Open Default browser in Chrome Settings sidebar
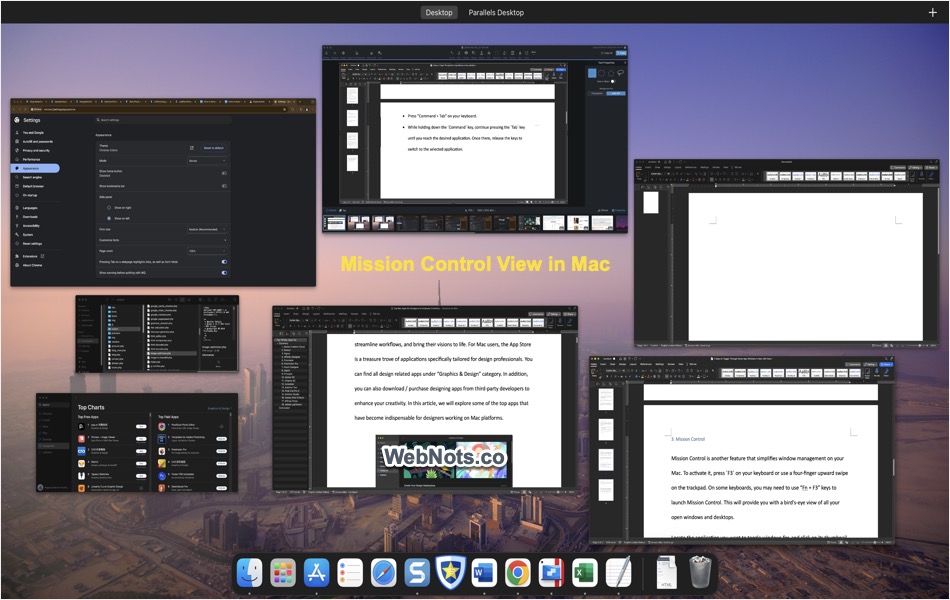The width and height of the screenshot is (950, 600). point(35,186)
